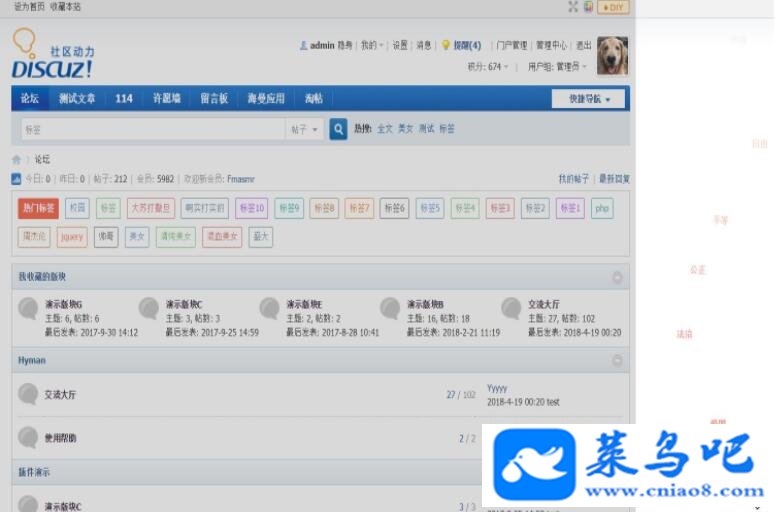The image size is (777, 512).
Task: Click the 使用帮助 forum bubble icon
Action: [x=28, y=438]
